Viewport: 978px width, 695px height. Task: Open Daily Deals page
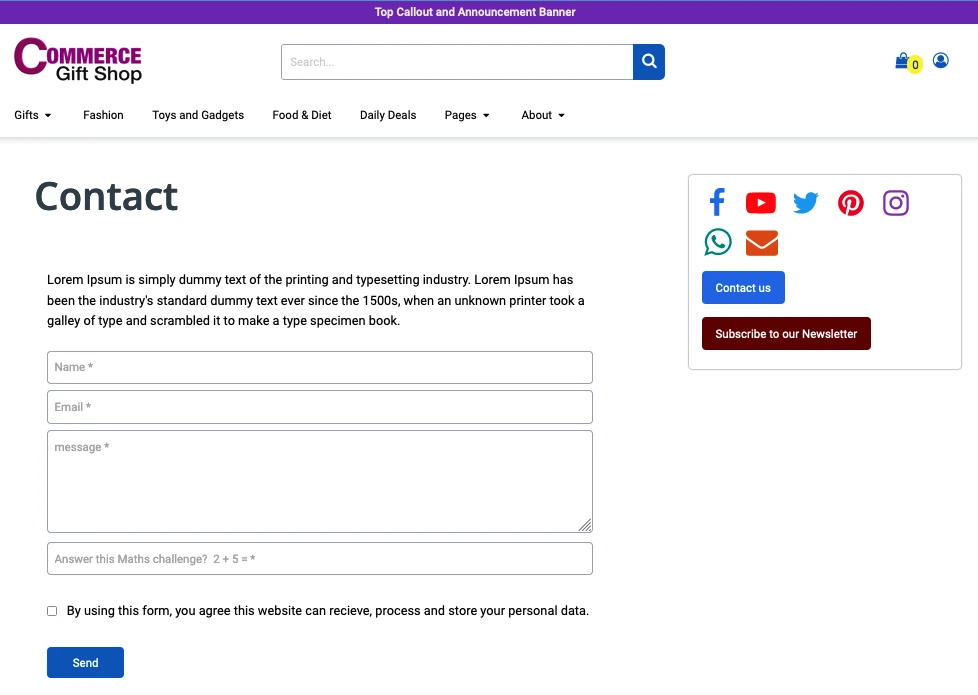pyautogui.click(x=388, y=115)
